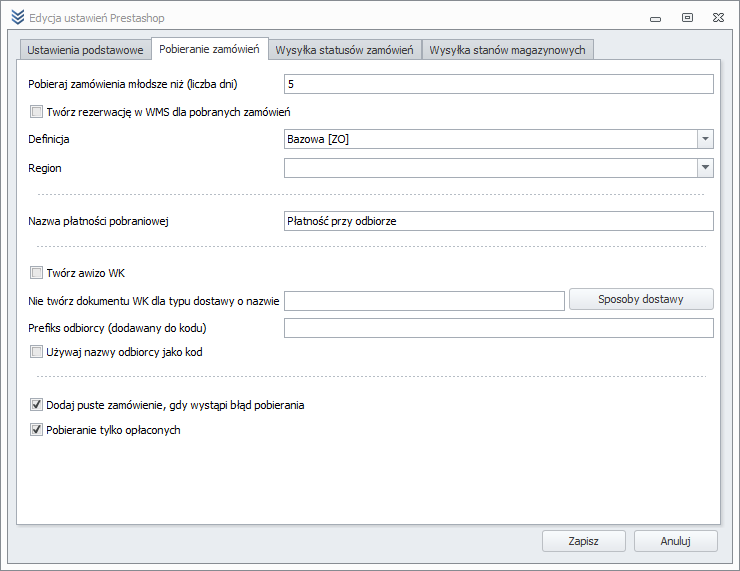Click the 'Pobieraj zamówienia młodsze niż' label

tap(133, 84)
